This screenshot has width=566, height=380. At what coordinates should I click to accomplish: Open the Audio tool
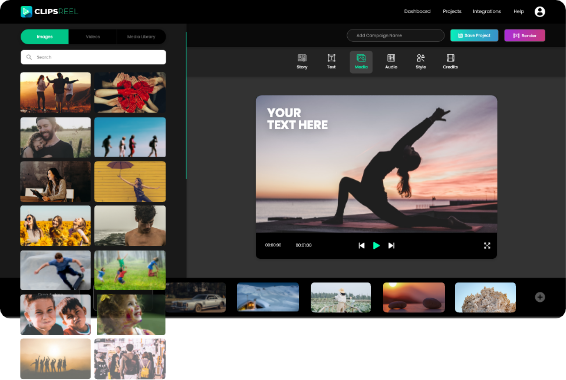pos(391,62)
